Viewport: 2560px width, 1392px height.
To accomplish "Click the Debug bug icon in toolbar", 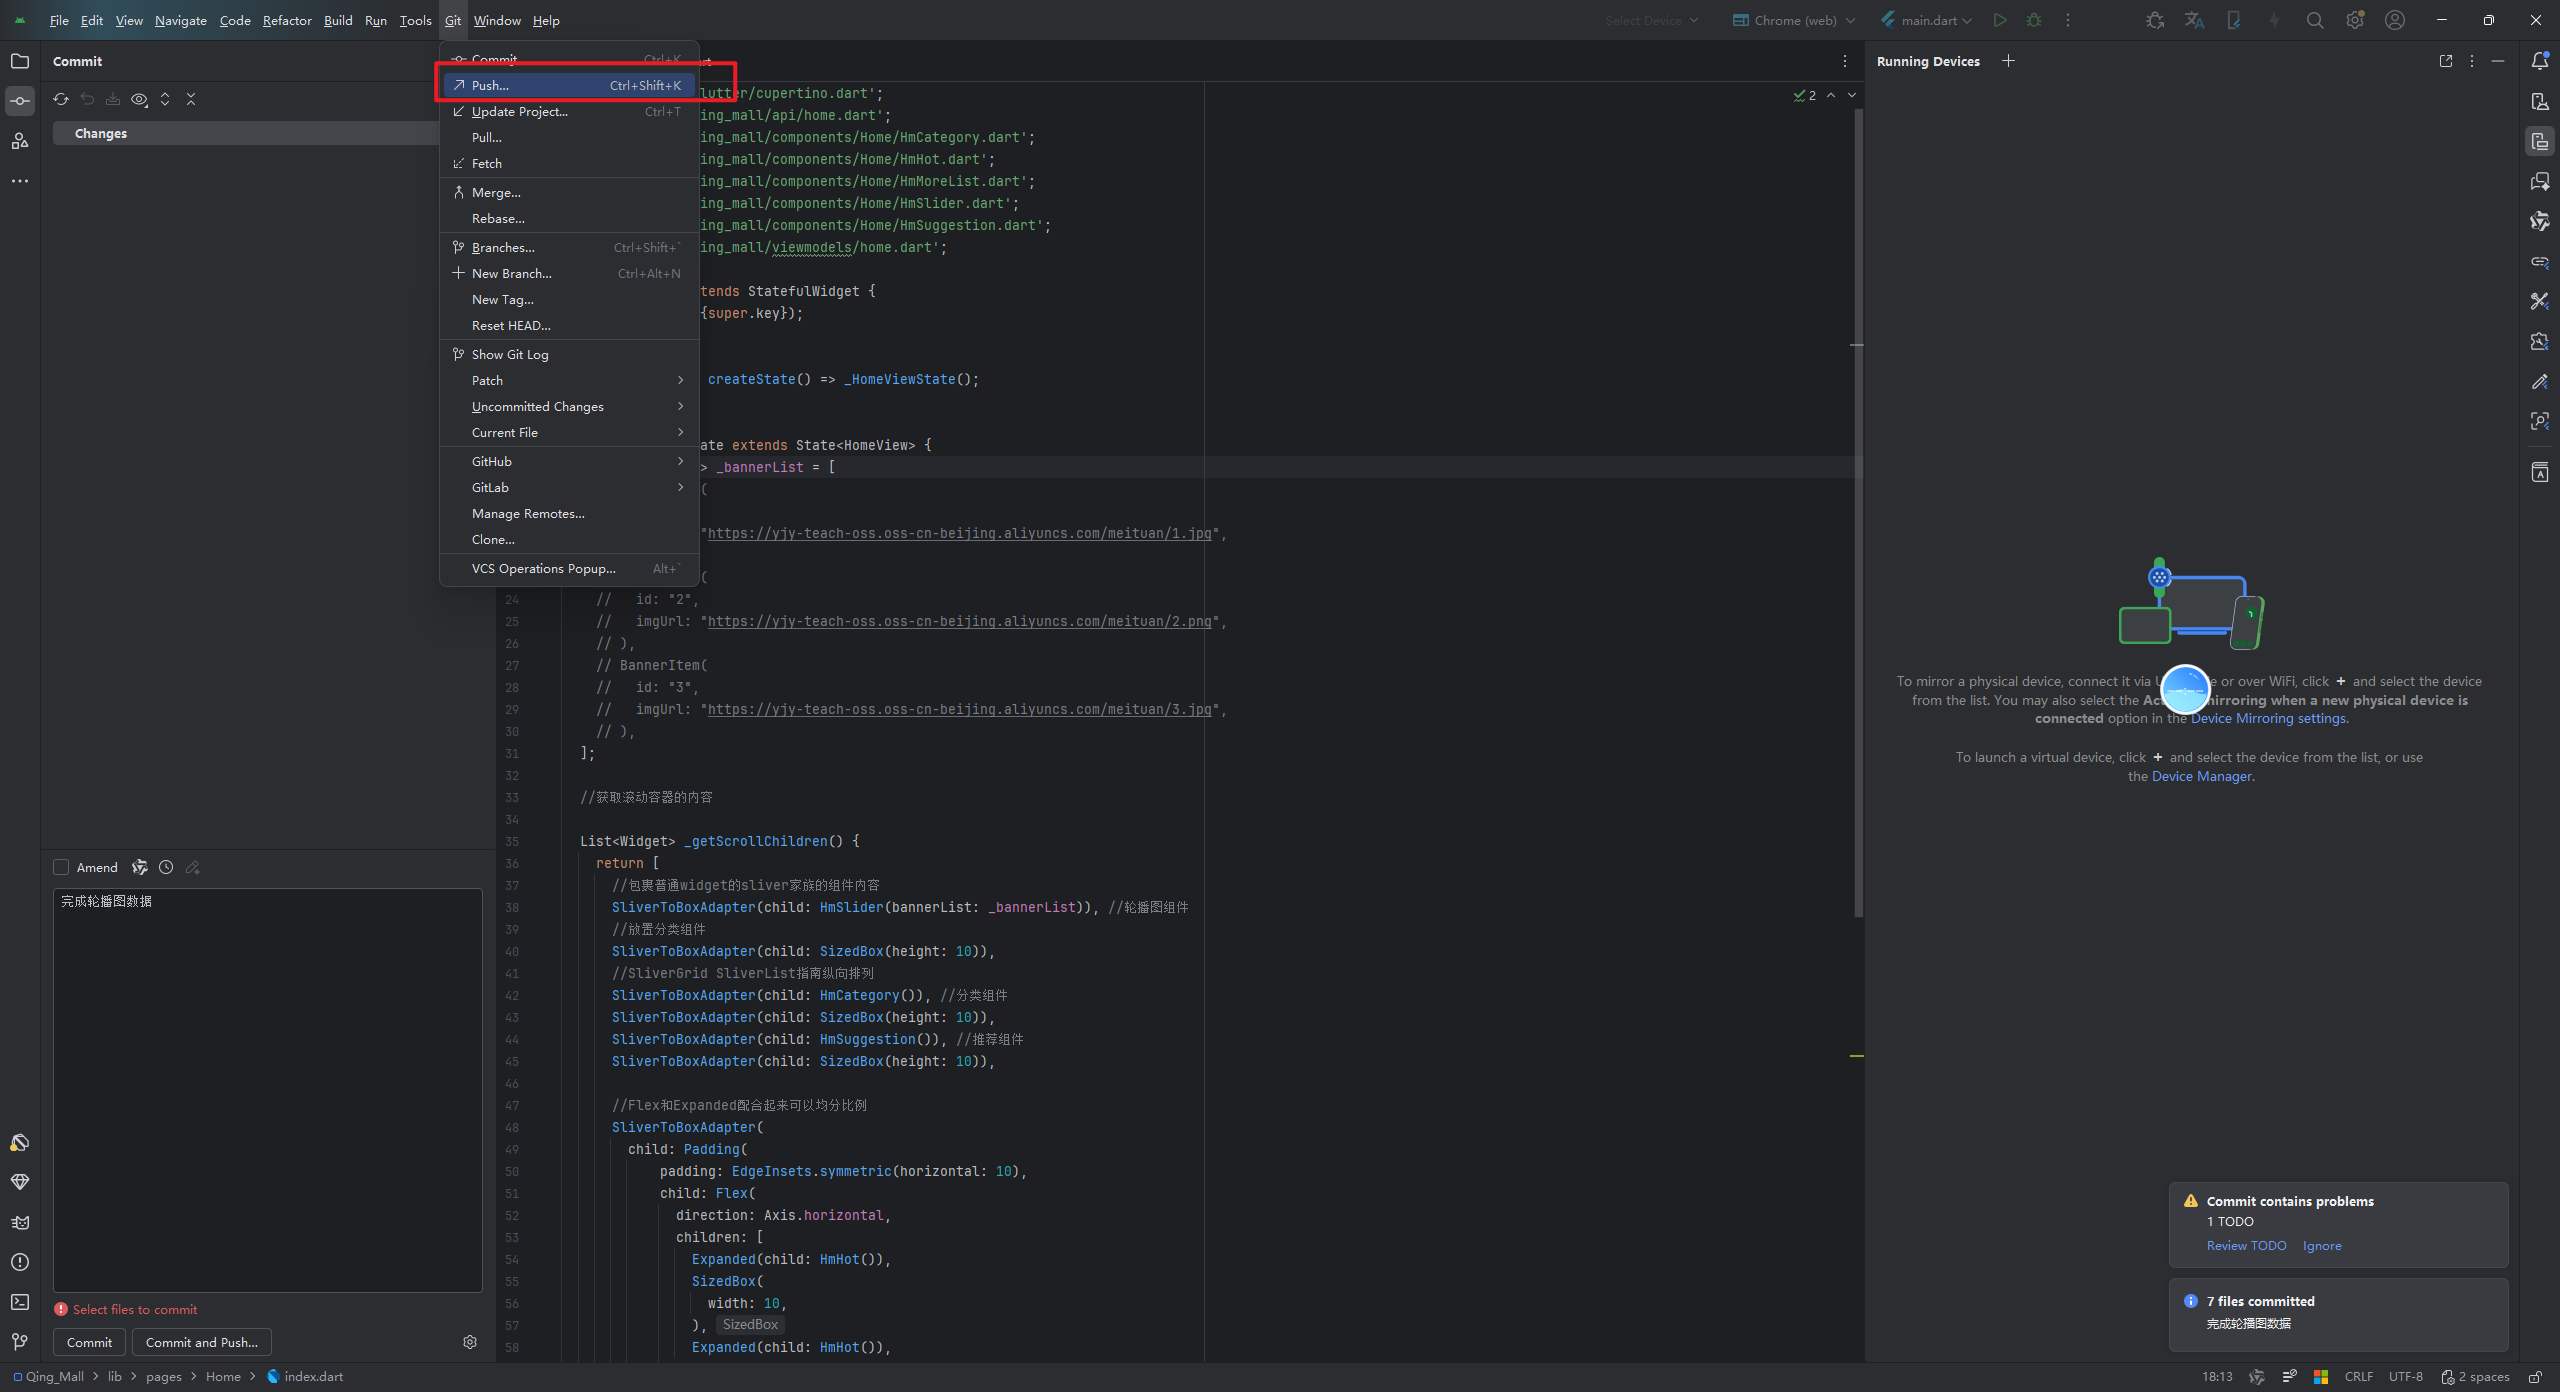I will point(2033,20).
